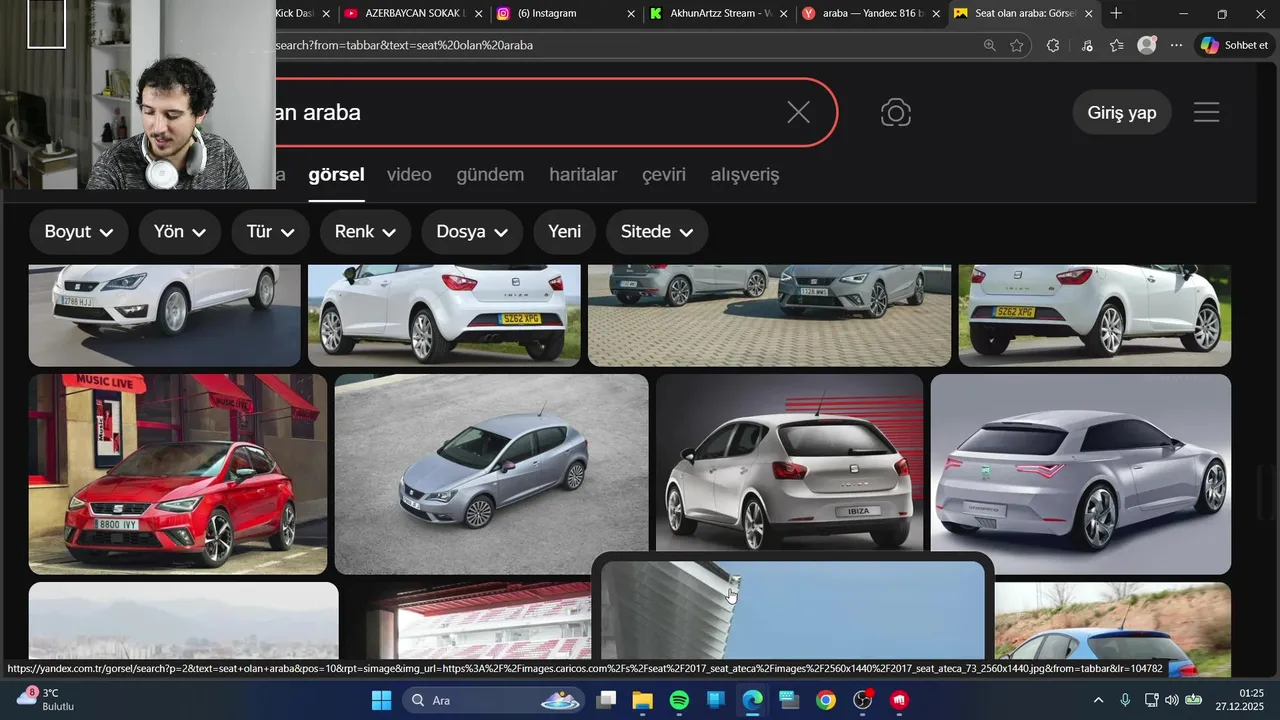Open the red Seat parked by Music Live thumbnail
Viewport: 1280px width, 720px height.
click(x=178, y=474)
